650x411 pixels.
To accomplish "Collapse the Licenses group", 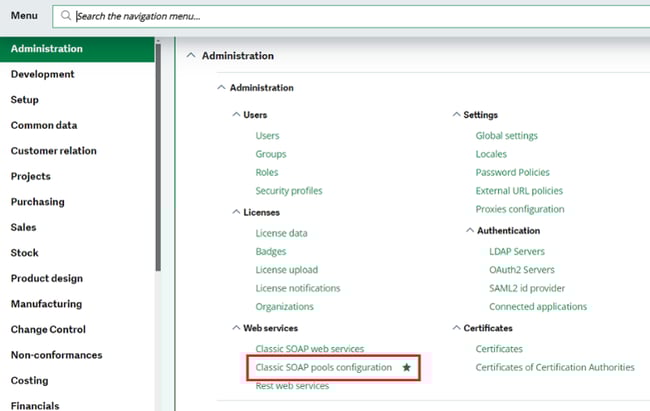I will tap(235, 212).
